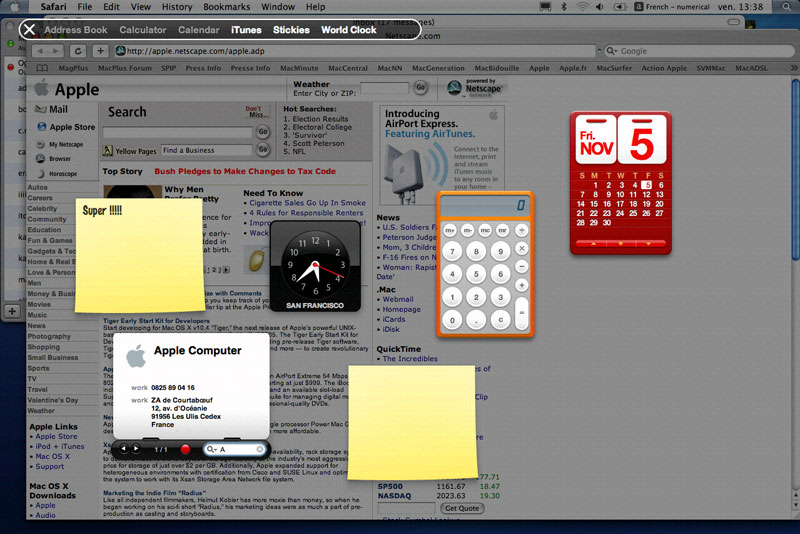Select Calculator in the widget bar
Image resolution: width=800 pixels, height=534 pixels.
point(143,30)
